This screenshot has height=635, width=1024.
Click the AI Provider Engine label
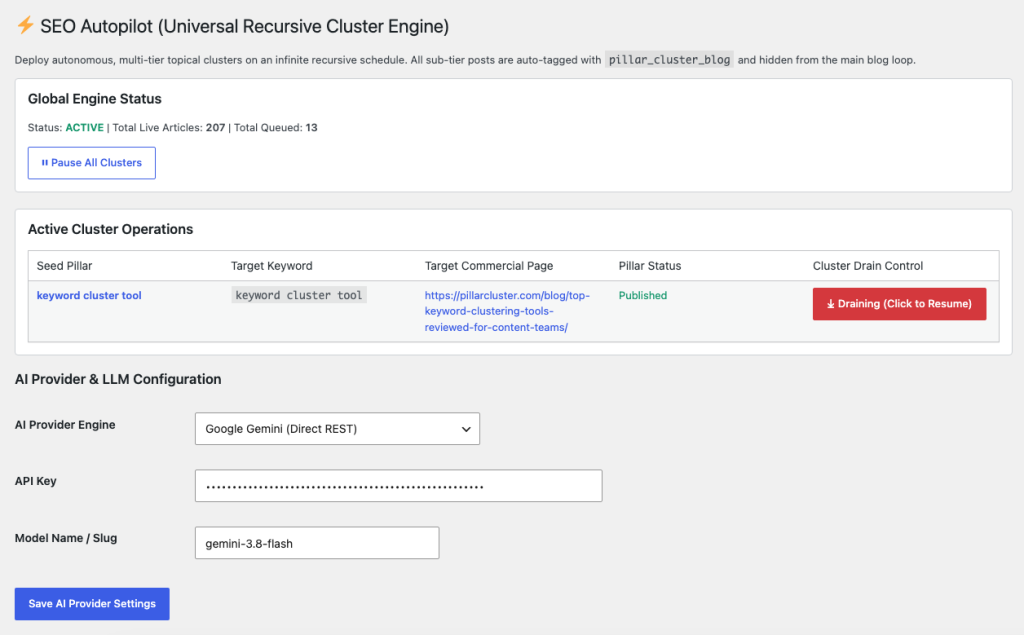[x=65, y=425]
